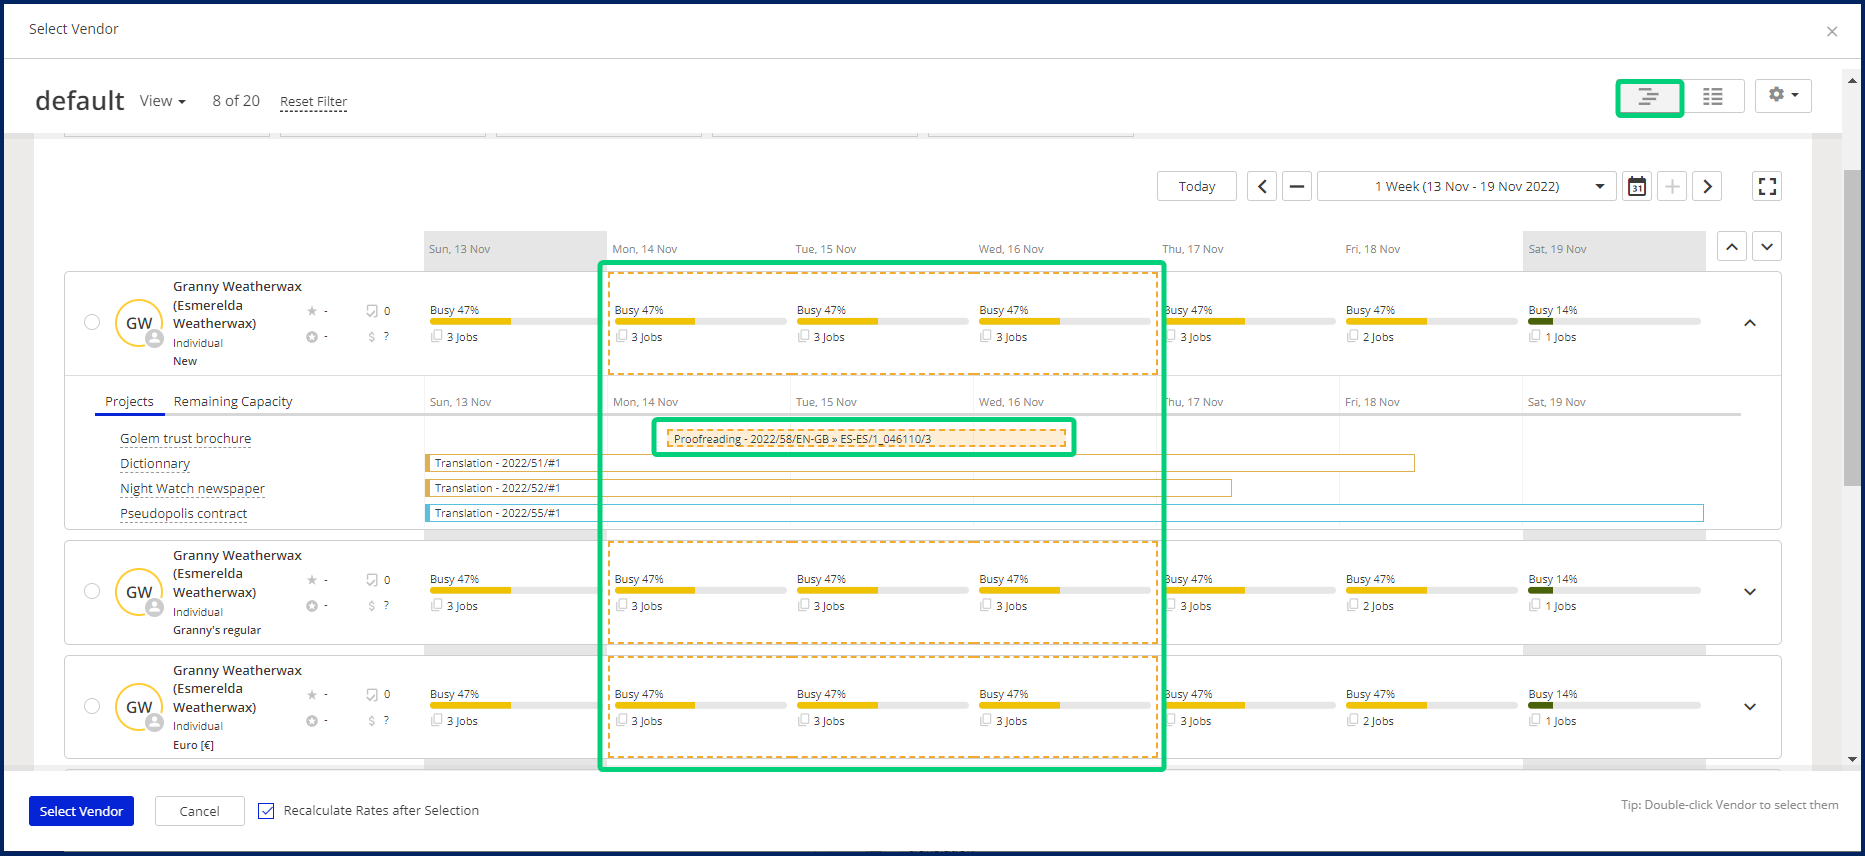Image resolution: width=1865 pixels, height=856 pixels.
Task: Close the Select Vendor dialog
Action: pos(1832,31)
